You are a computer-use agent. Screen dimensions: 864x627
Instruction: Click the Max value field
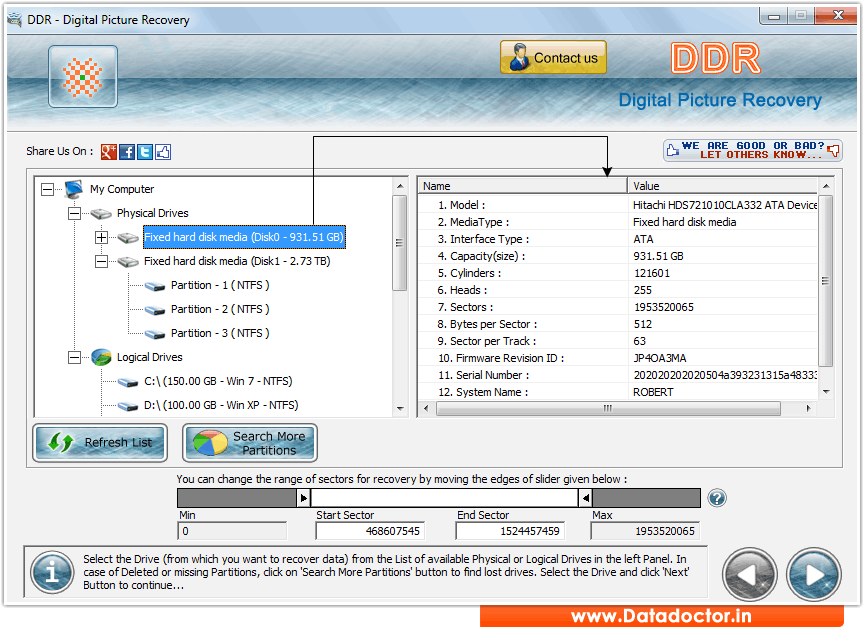(x=645, y=531)
